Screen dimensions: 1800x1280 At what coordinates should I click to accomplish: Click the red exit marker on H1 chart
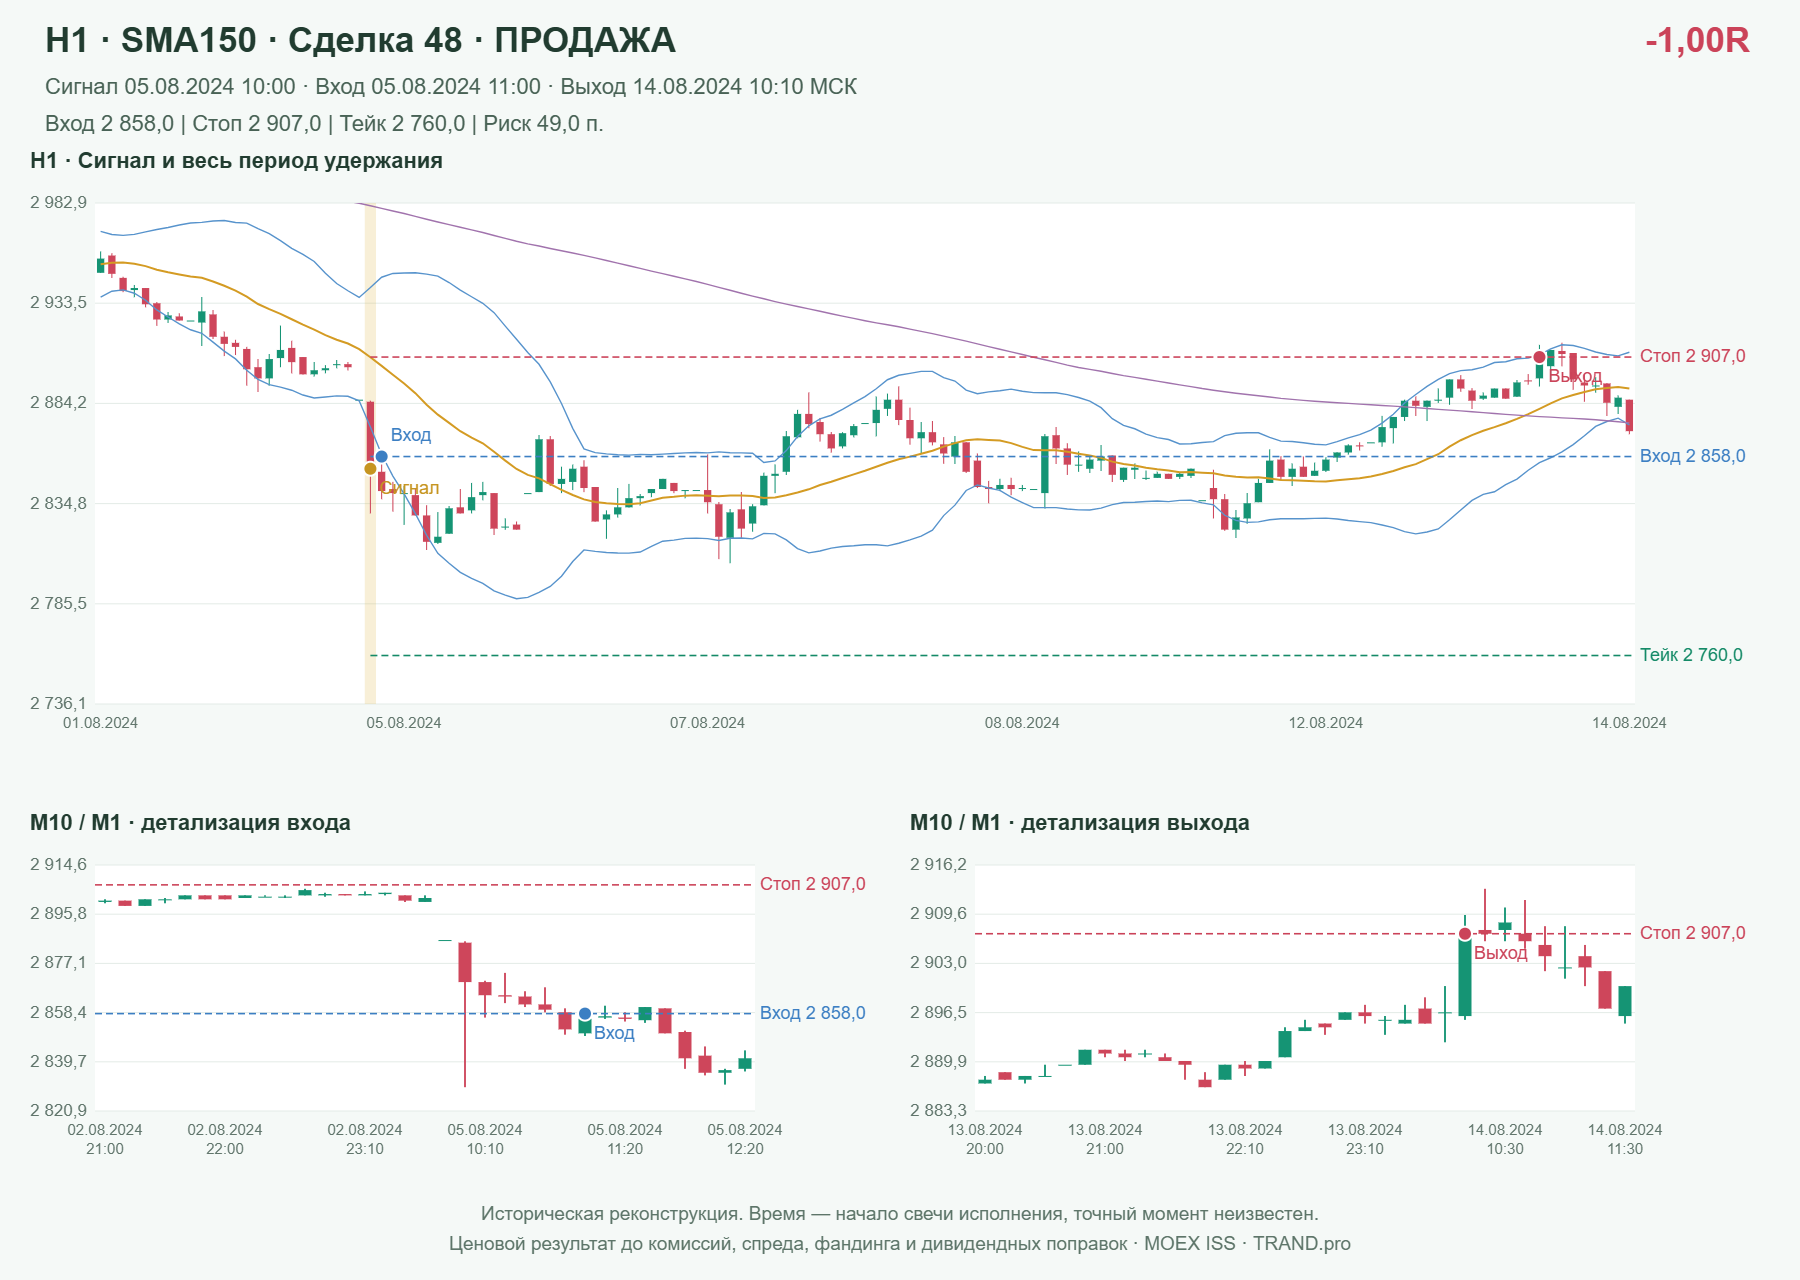(x=1539, y=357)
